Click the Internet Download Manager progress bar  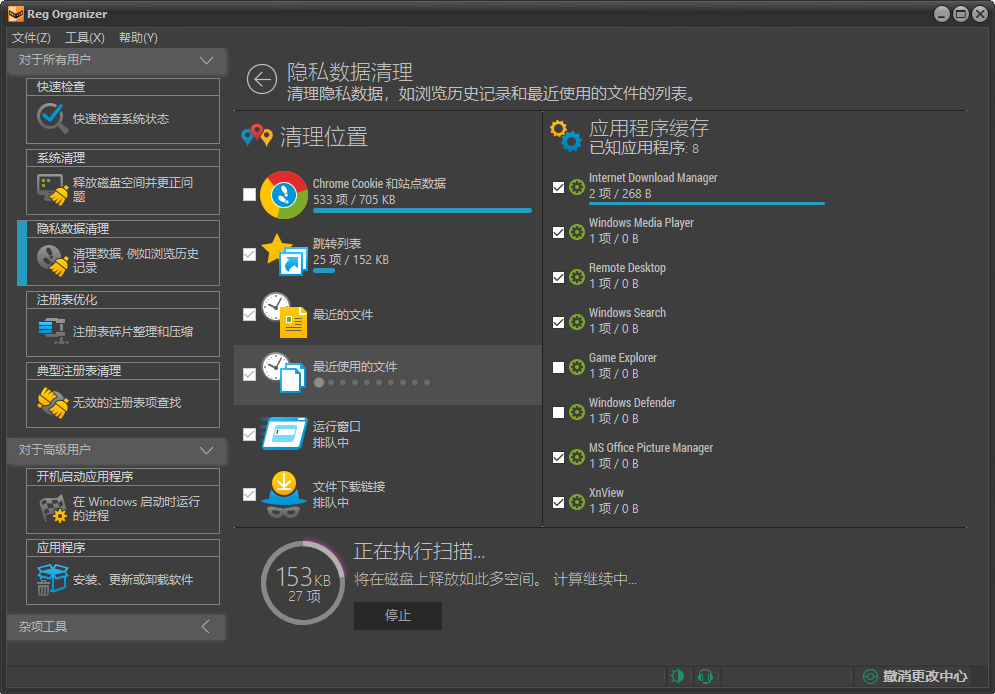click(x=706, y=204)
